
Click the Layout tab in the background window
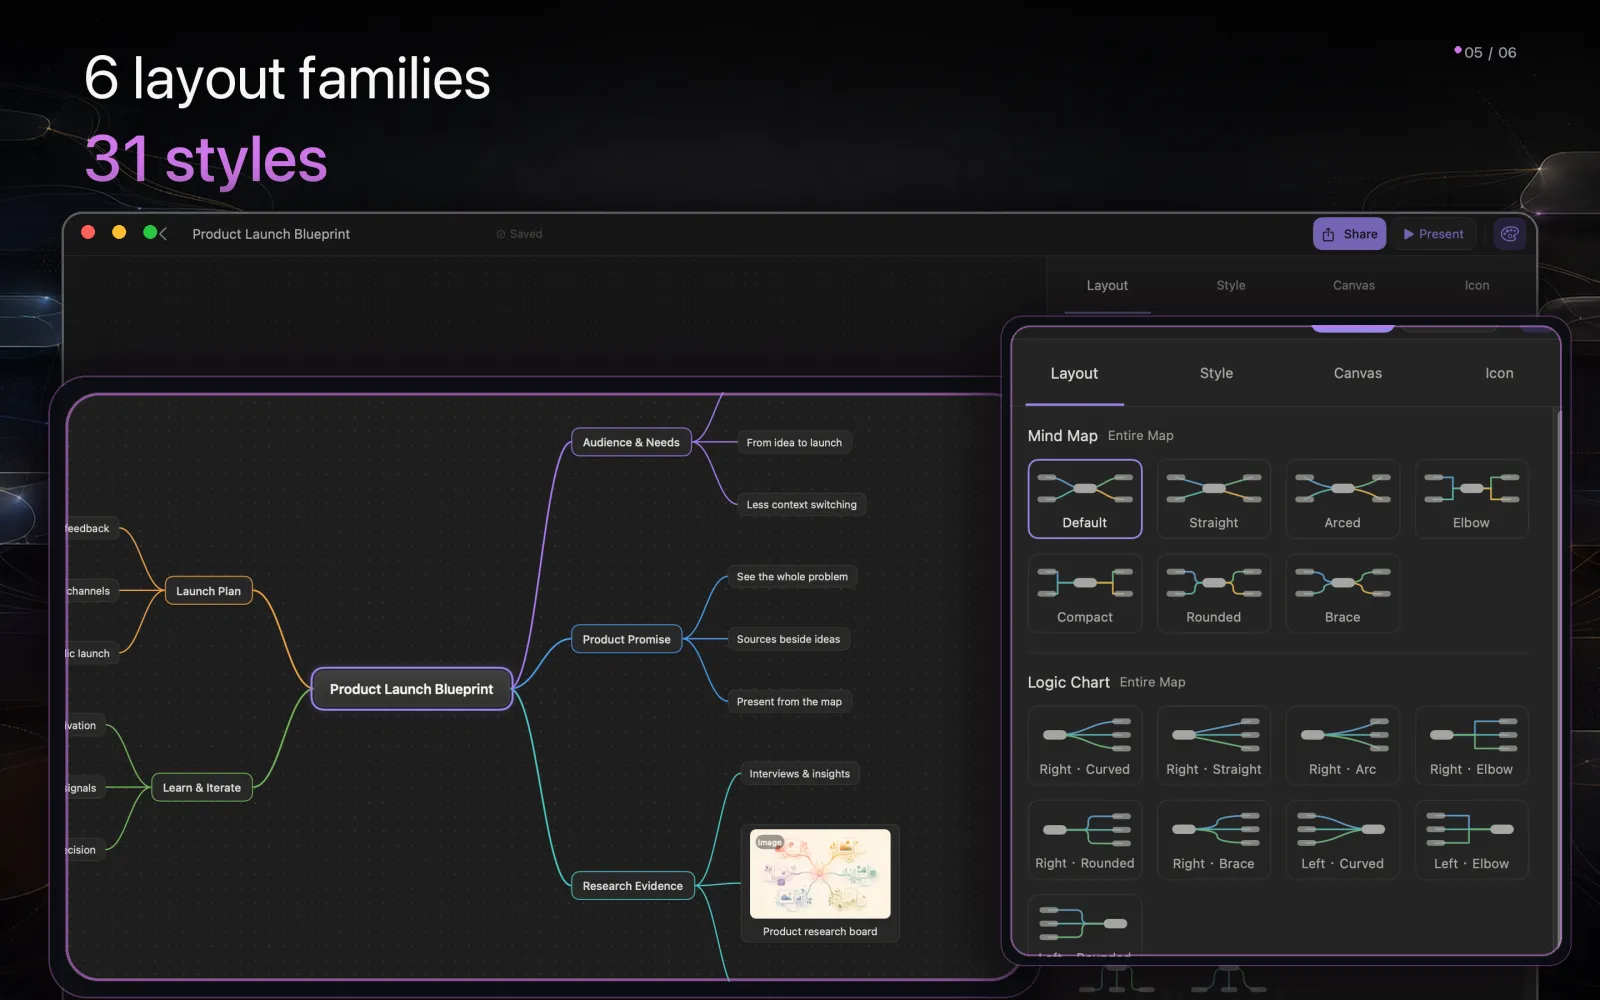(x=1107, y=285)
